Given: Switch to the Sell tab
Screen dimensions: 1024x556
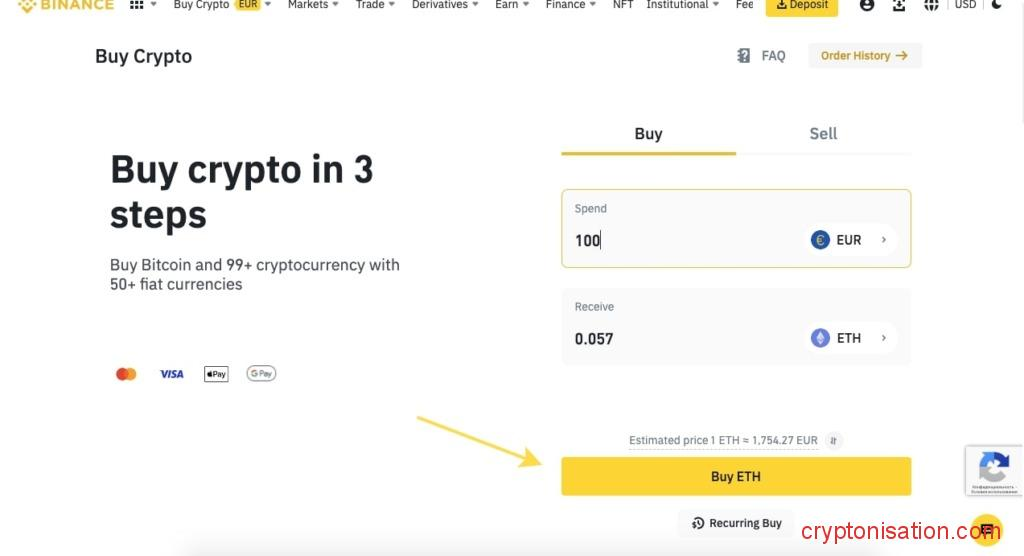Looking at the screenshot, I should pos(823,134).
